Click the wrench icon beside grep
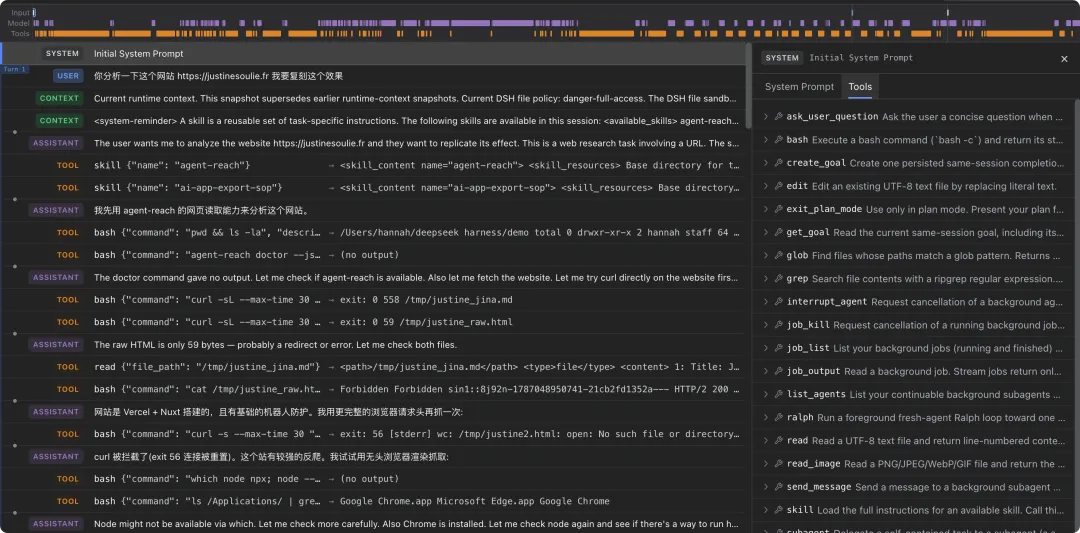This screenshot has width=1080, height=533. [778, 279]
